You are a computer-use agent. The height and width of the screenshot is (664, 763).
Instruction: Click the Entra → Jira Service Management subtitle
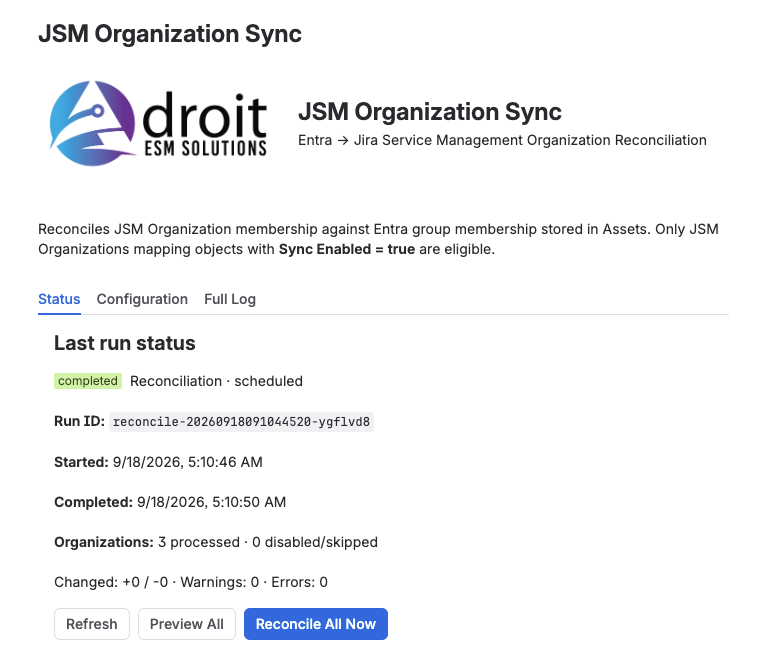[502, 140]
